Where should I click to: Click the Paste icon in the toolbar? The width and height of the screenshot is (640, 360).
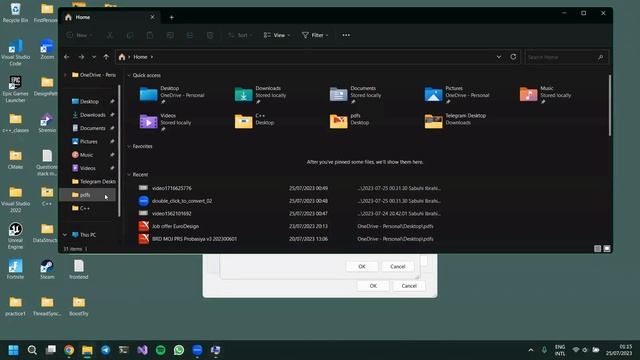pos(150,36)
